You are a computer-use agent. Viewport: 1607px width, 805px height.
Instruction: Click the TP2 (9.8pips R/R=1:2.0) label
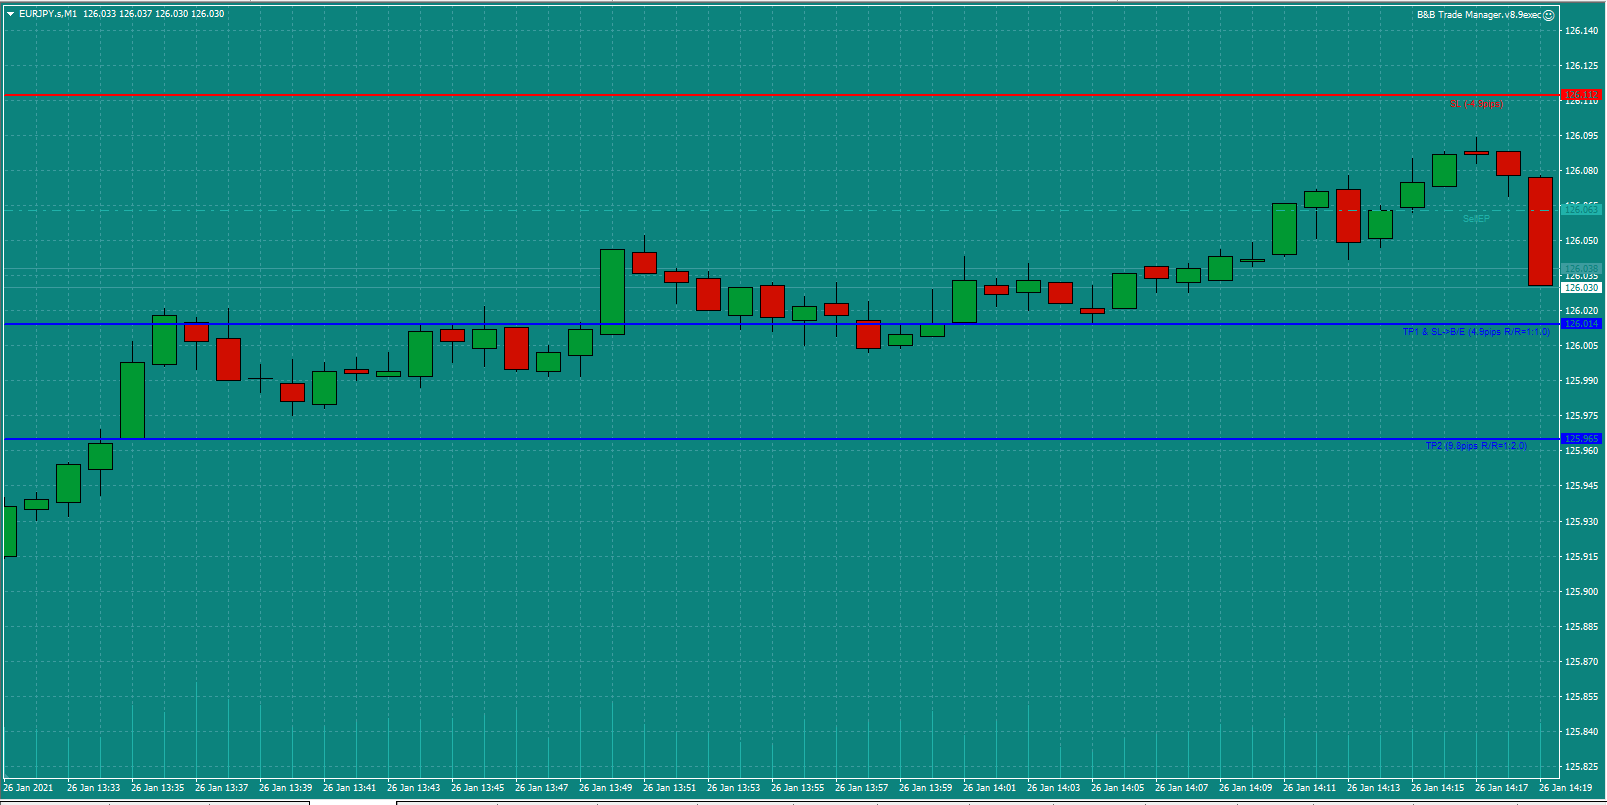coord(1476,446)
